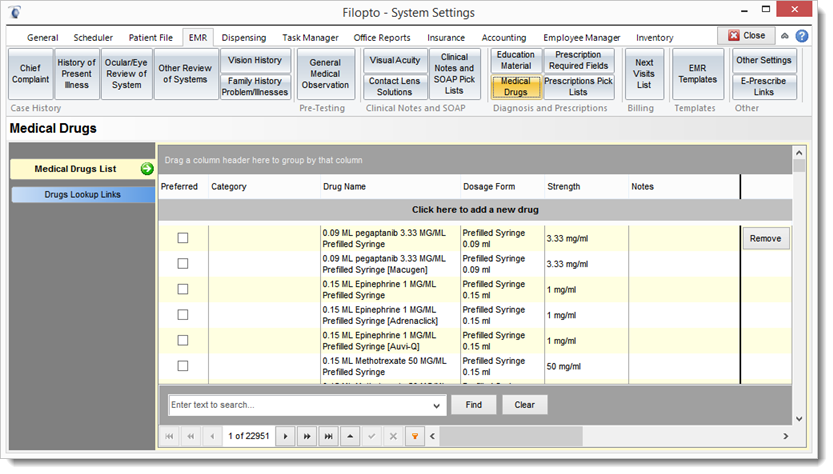Select Drugs Lookup Links in sidebar
Viewport: 833px width, 474px height.
(82, 194)
